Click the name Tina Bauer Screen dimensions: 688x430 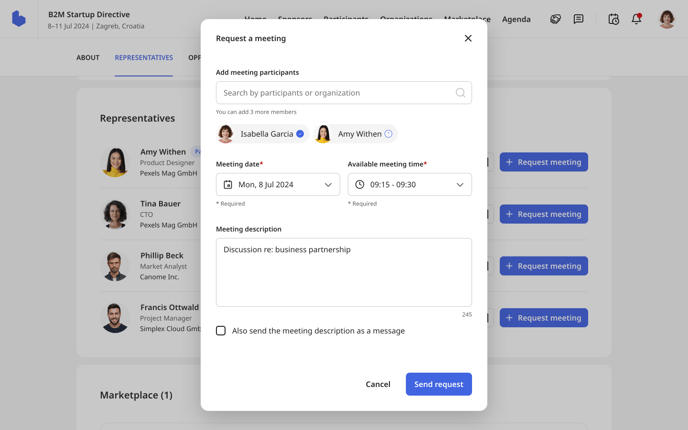(x=160, y=204)
